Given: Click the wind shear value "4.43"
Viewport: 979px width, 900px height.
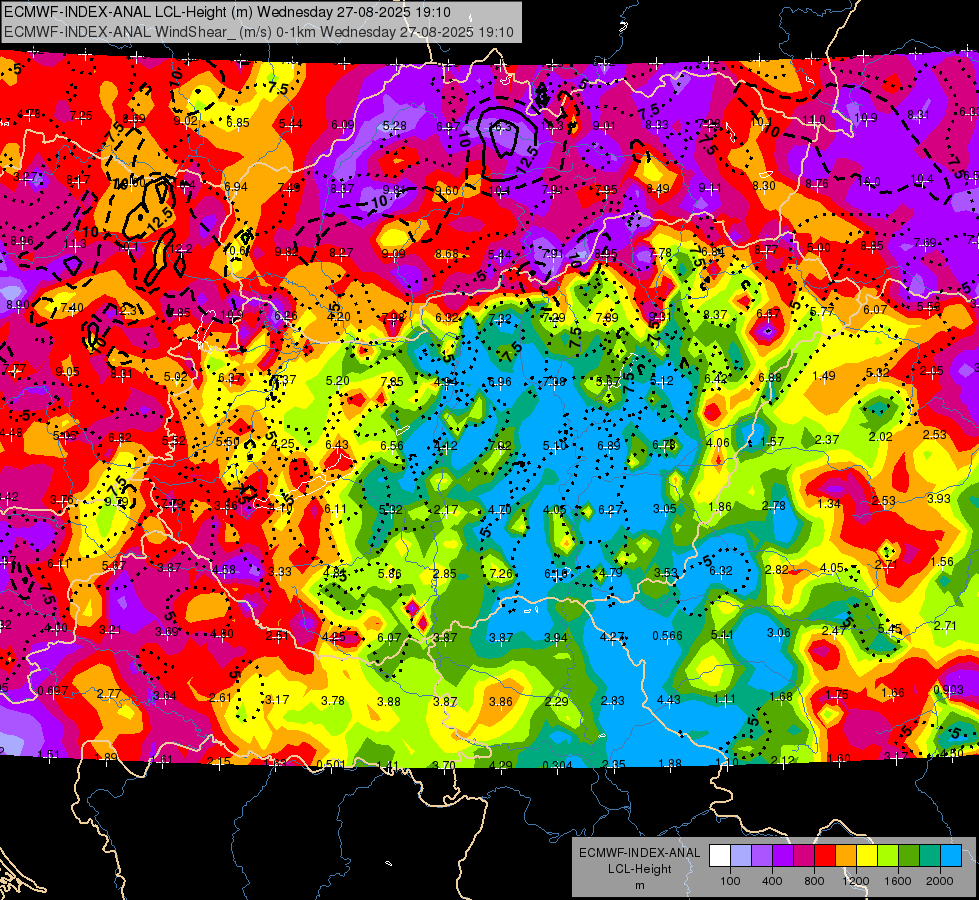Looking at the screenshot, I should (x=669, y=700).
